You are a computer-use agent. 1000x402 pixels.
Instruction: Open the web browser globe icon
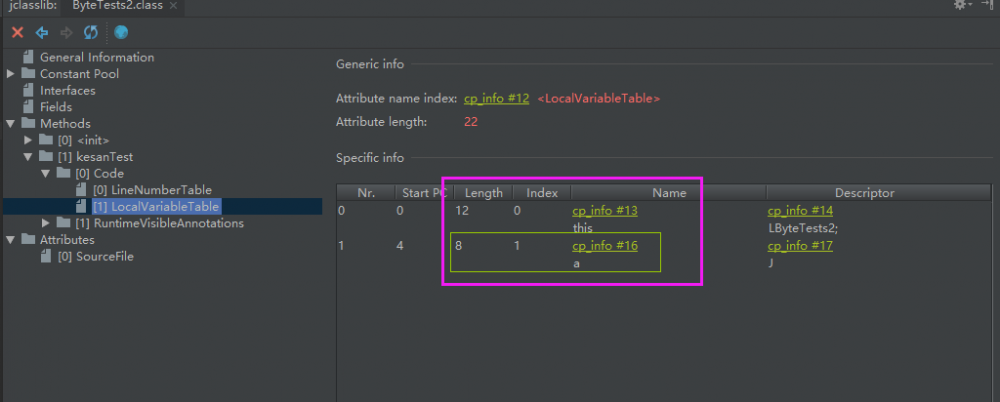[x=121, y=32]
